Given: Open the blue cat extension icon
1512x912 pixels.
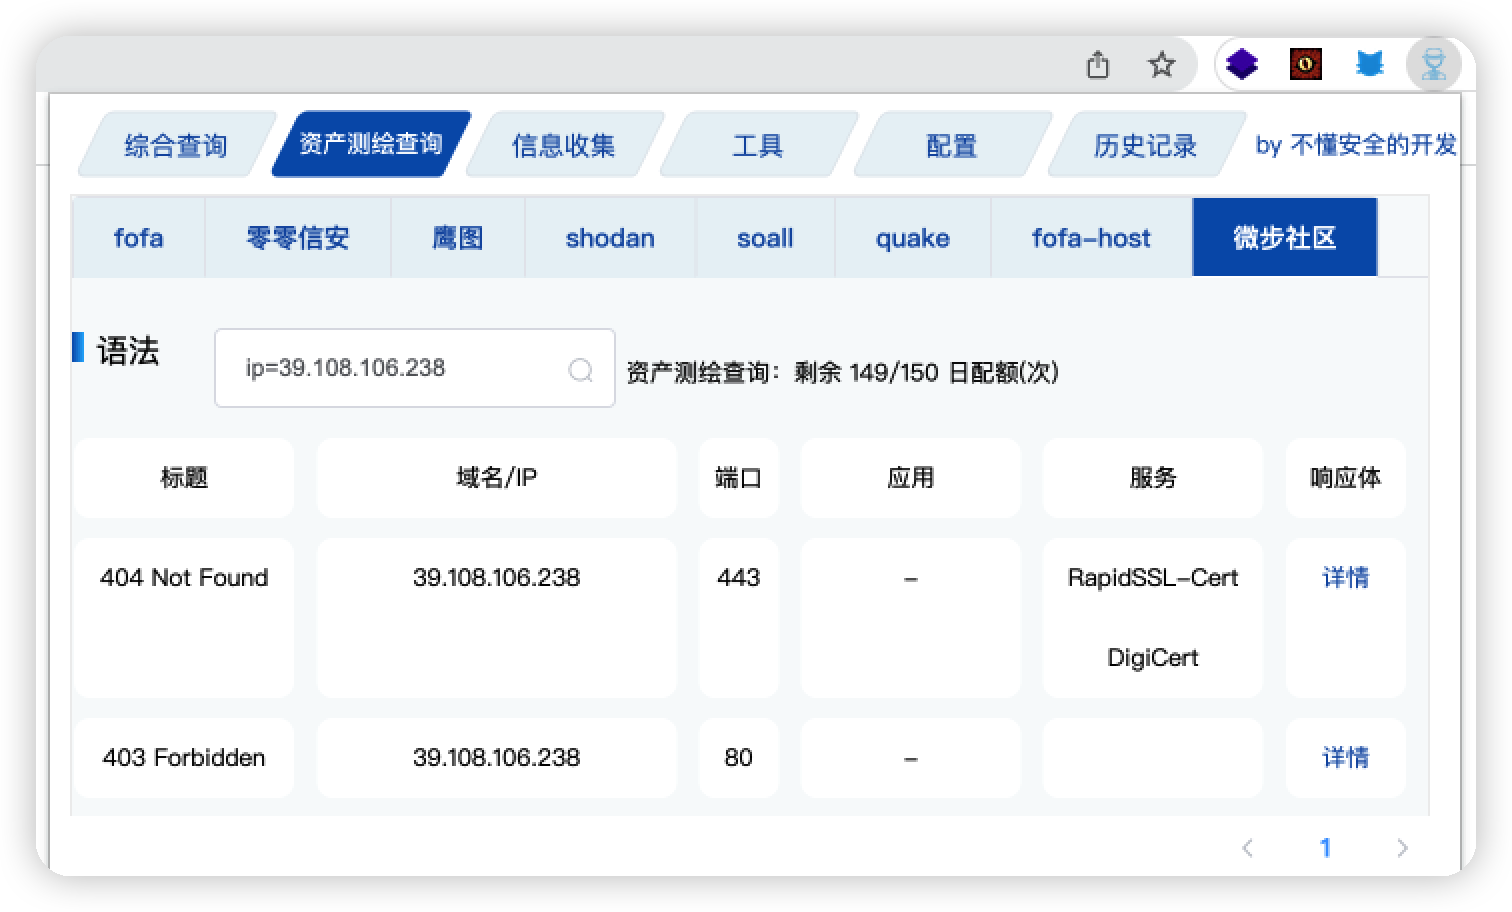Looking at the screenshot, I should [1369, 65].
